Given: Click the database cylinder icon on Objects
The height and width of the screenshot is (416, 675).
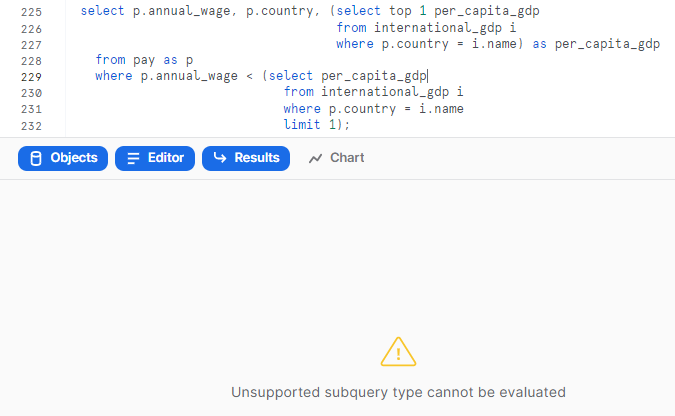Looking at the screenshot, I should (36, 158).
